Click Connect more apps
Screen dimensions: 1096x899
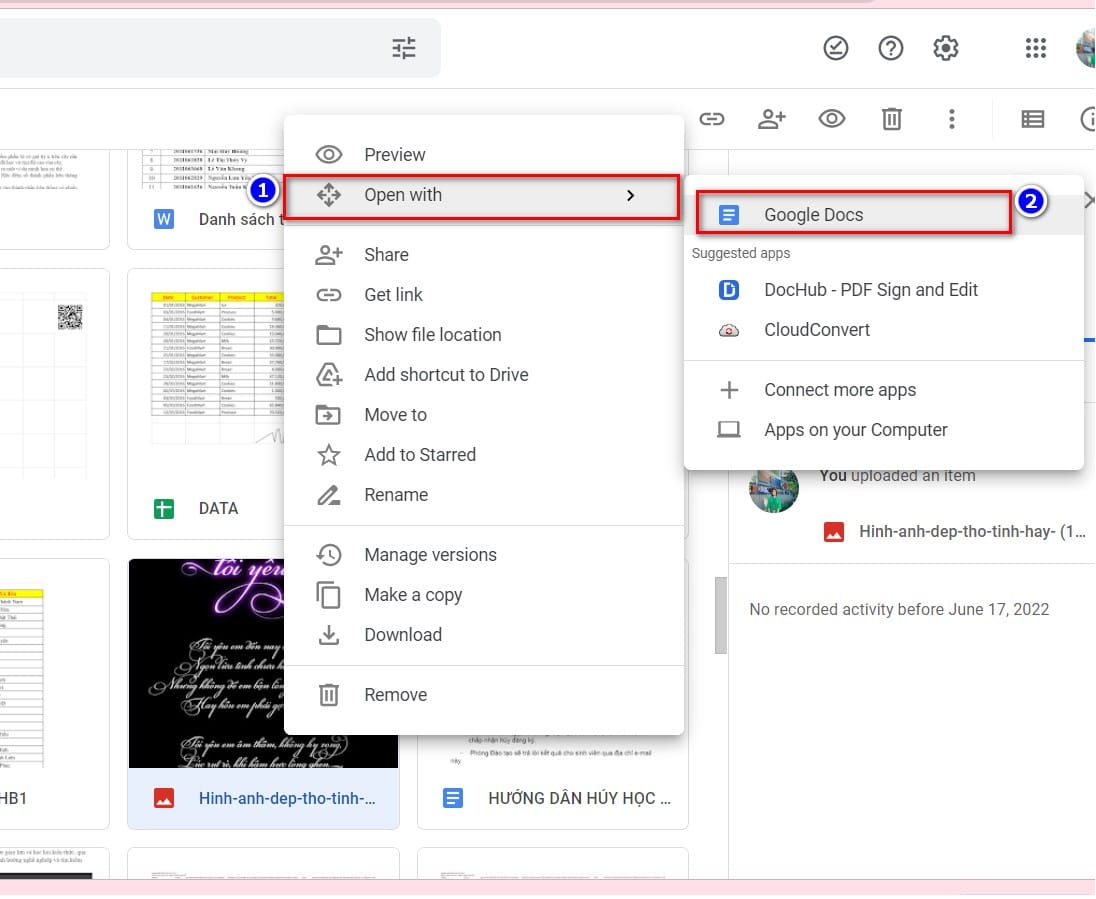(839, 389)
